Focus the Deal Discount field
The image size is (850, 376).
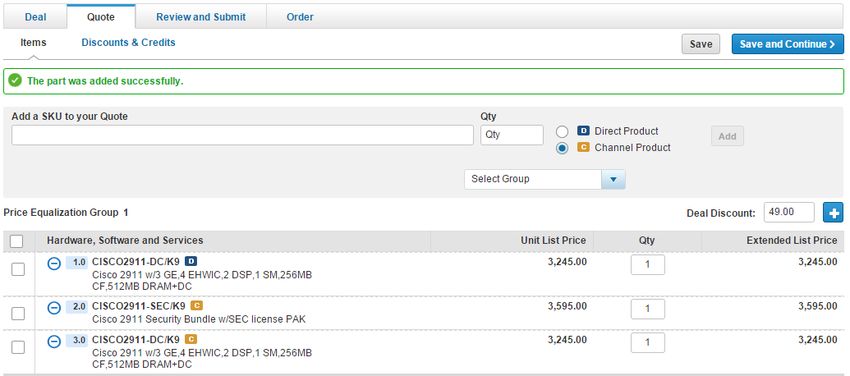789,212
